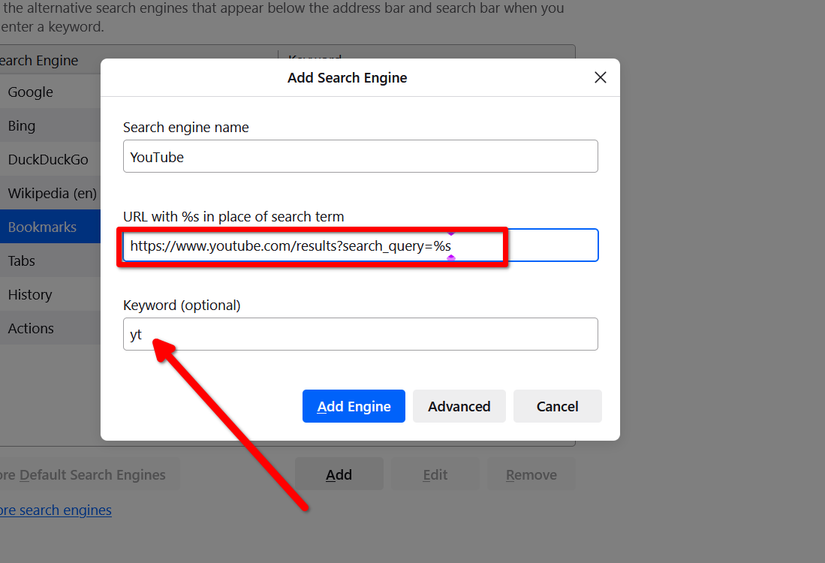Select the highlighted Bookmarks row
The image size is (825, 563).
[50, 227]
